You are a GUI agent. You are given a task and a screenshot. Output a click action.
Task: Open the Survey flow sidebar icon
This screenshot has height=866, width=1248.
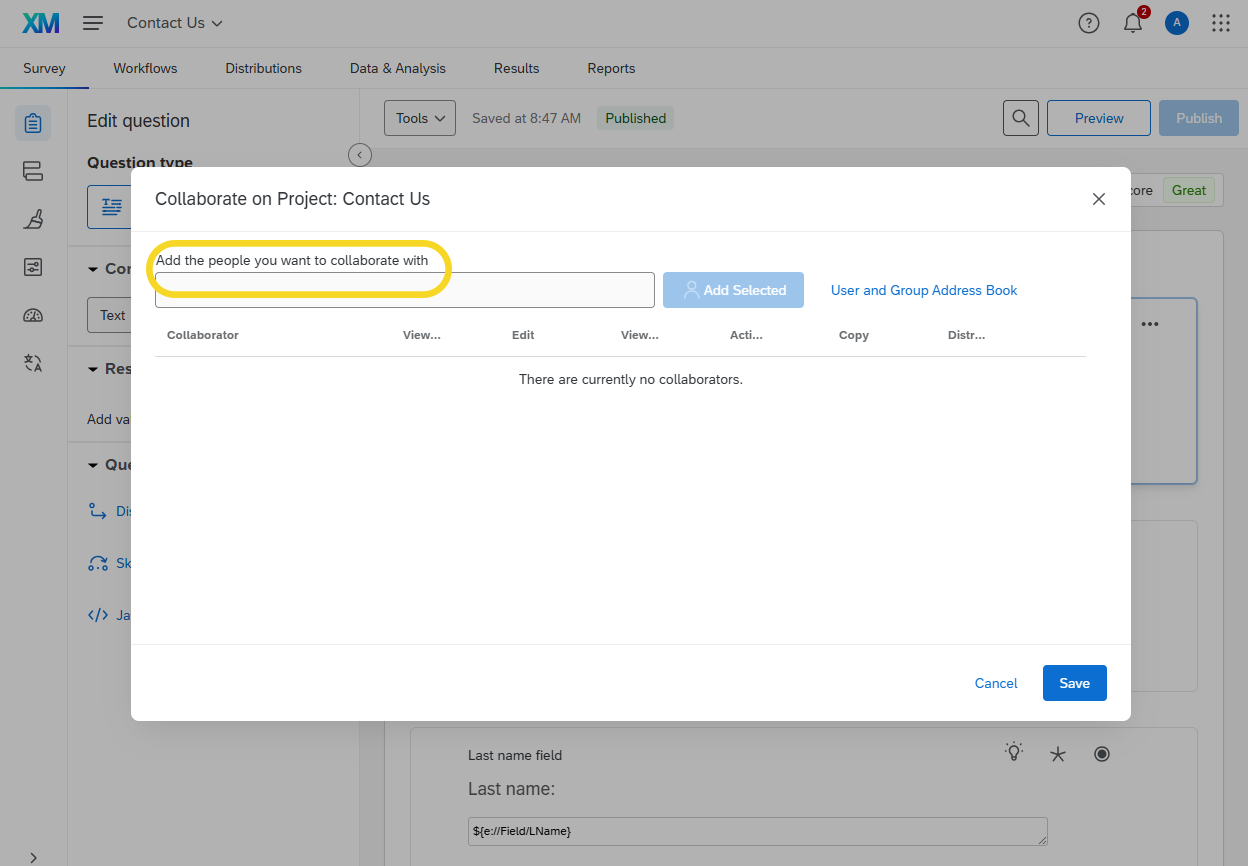tap(33, 171)
